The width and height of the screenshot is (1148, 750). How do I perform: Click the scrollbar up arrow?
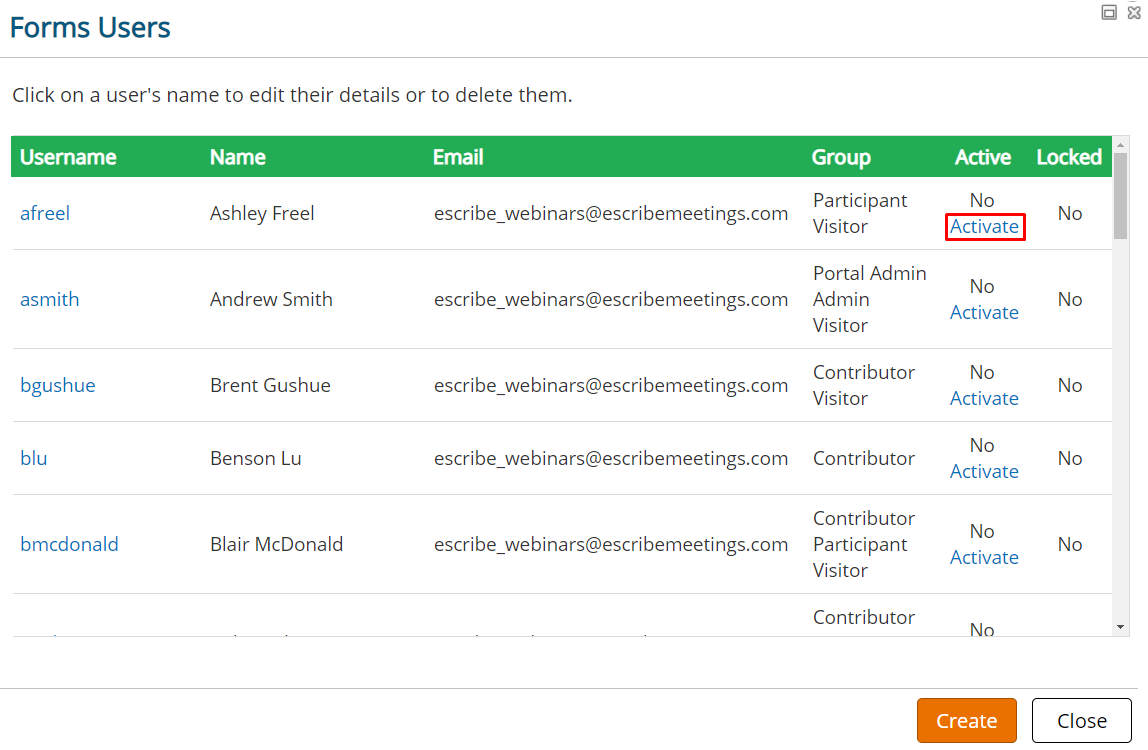(1120, 146)
